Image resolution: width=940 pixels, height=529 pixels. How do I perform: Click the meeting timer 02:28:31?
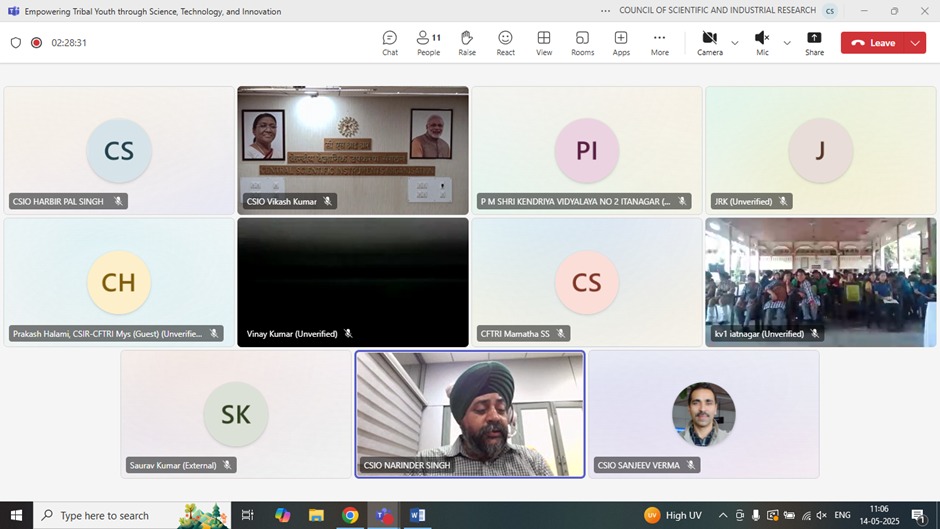[69, 43]
